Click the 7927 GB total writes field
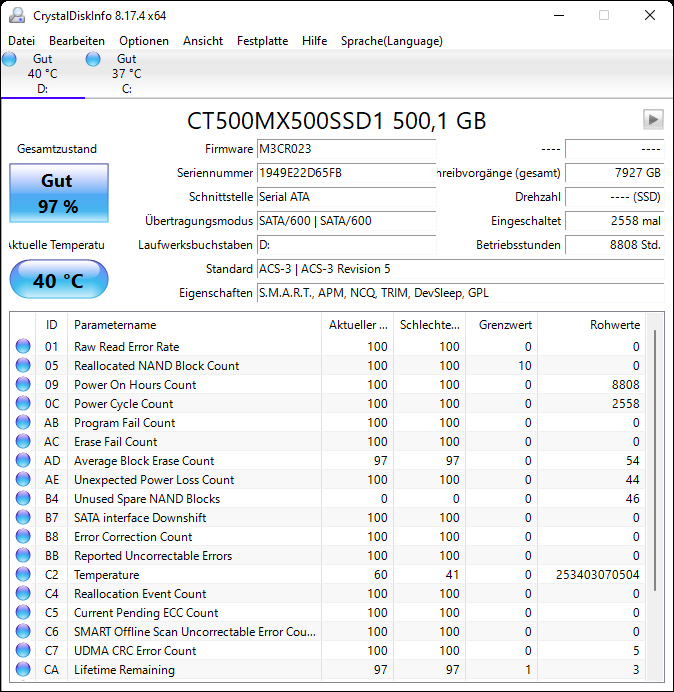The image size is (674, 692). point(614,173)
